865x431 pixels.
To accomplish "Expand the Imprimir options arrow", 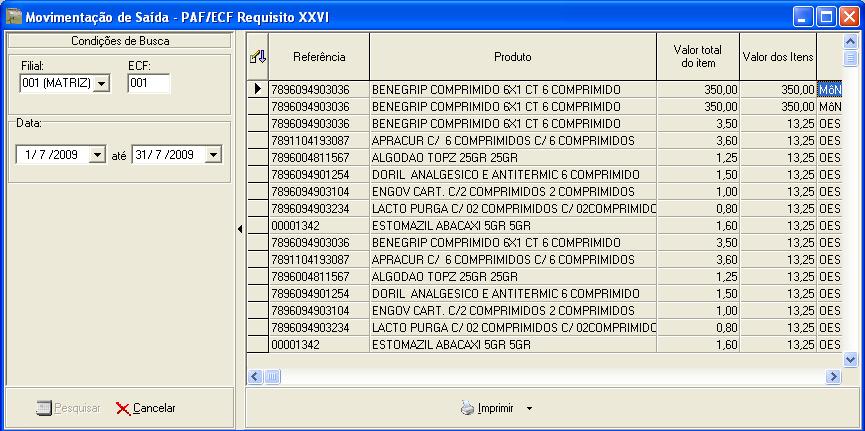I will [x=529, y=408].
